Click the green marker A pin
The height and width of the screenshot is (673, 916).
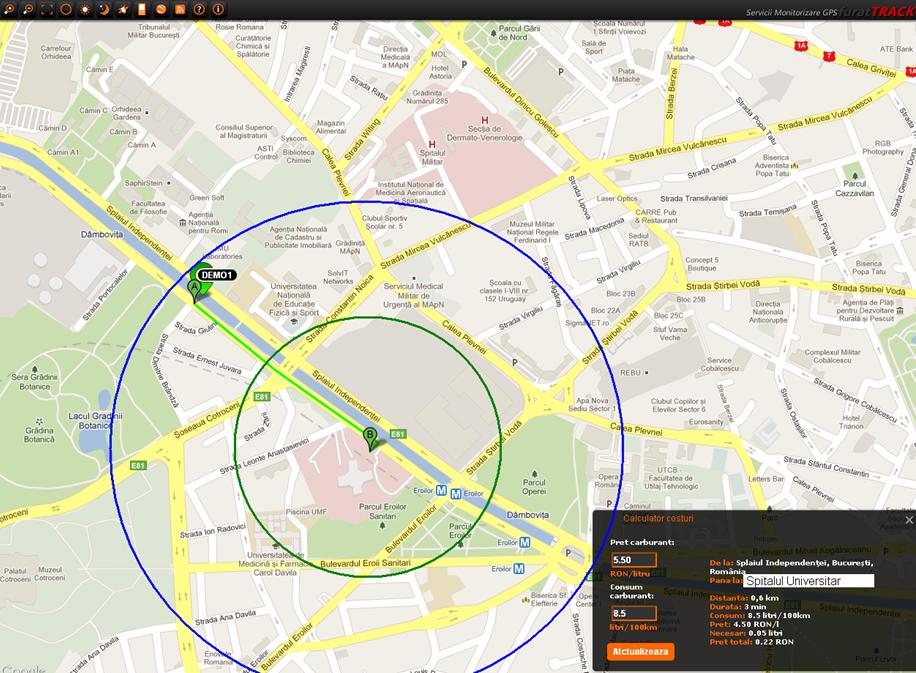(195, 290)
